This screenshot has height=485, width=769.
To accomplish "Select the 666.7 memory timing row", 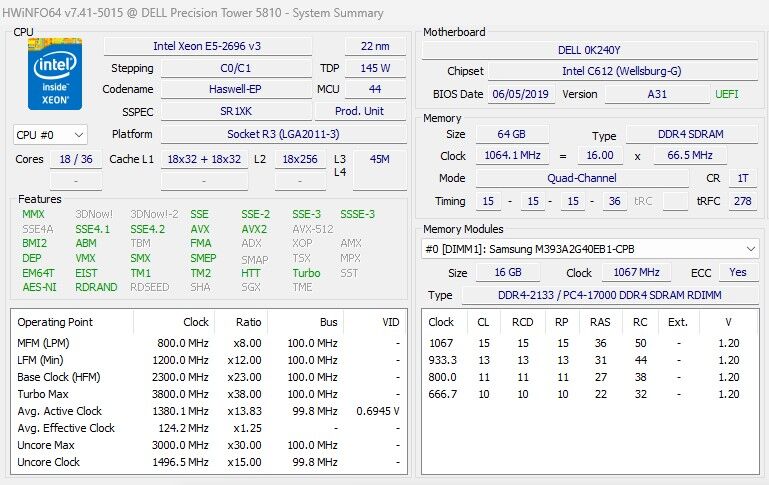I will pos(590,394).
